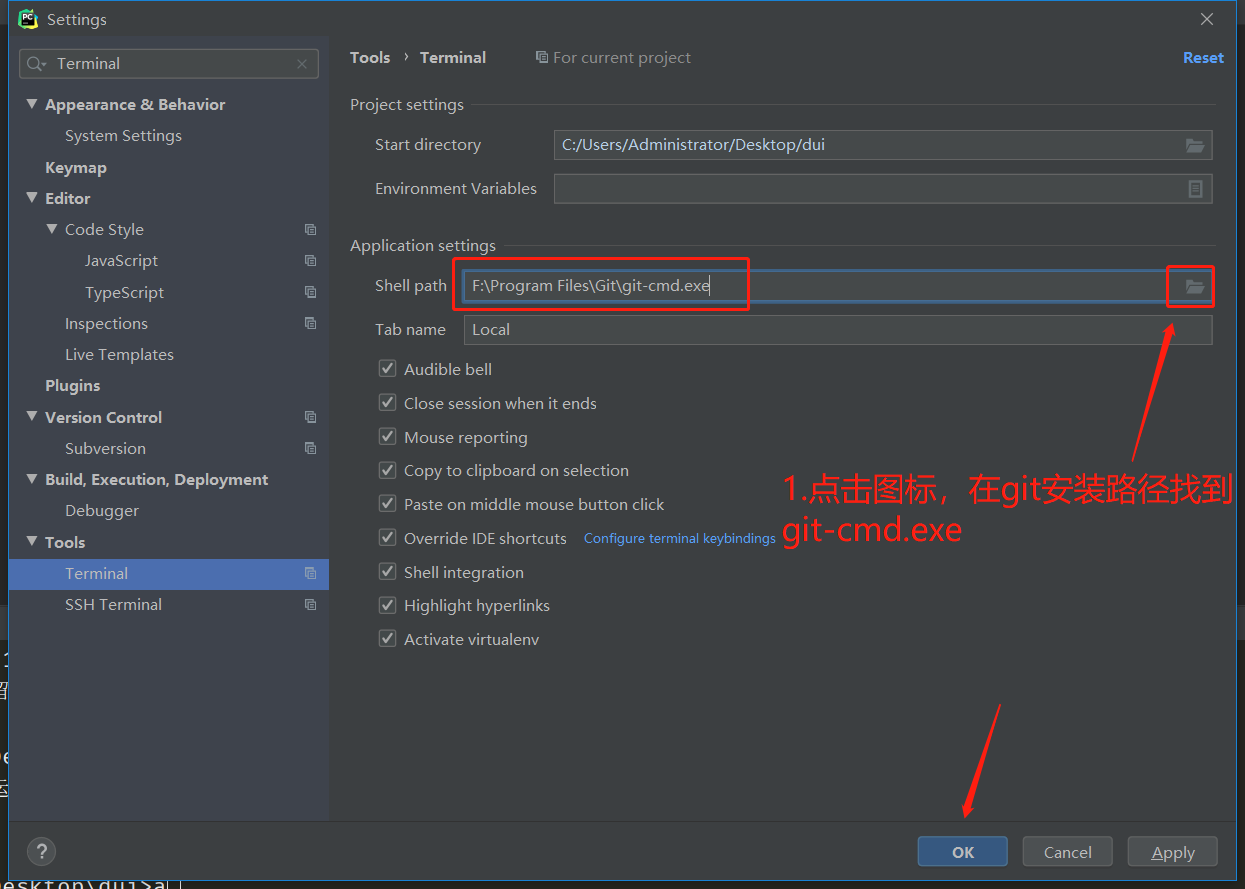Click the For current project icon

click(x=542, y=58)
